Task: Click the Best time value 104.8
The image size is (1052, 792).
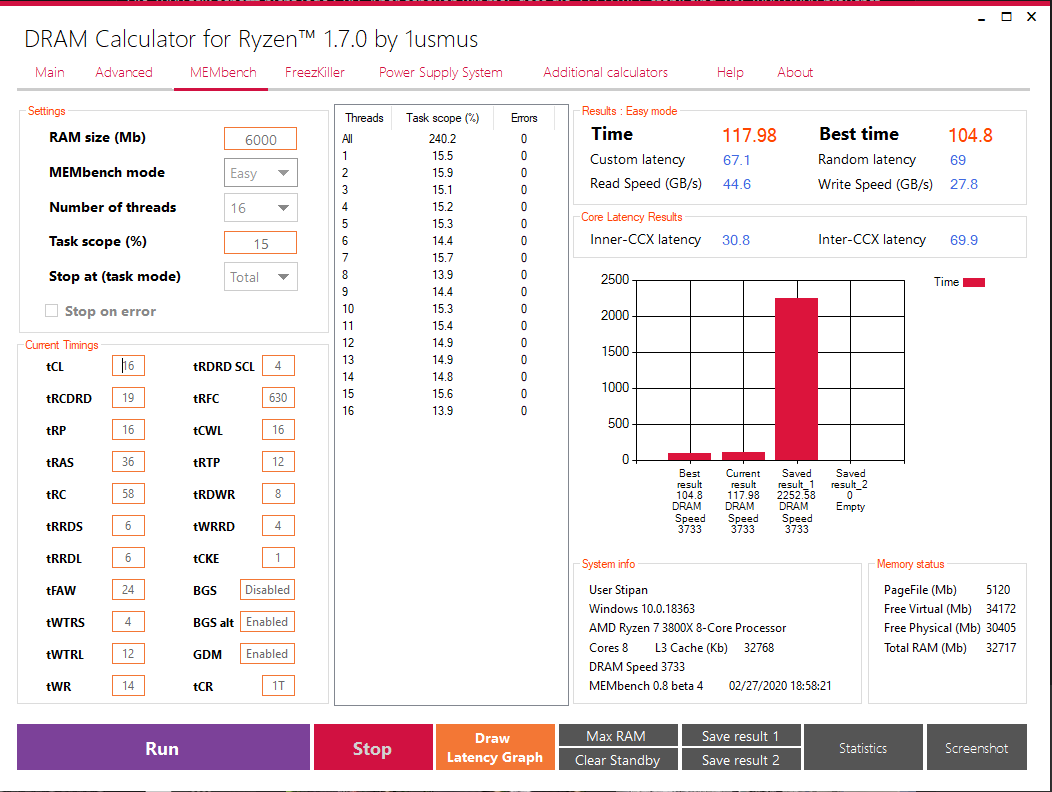Action: [x=970, y=136]
